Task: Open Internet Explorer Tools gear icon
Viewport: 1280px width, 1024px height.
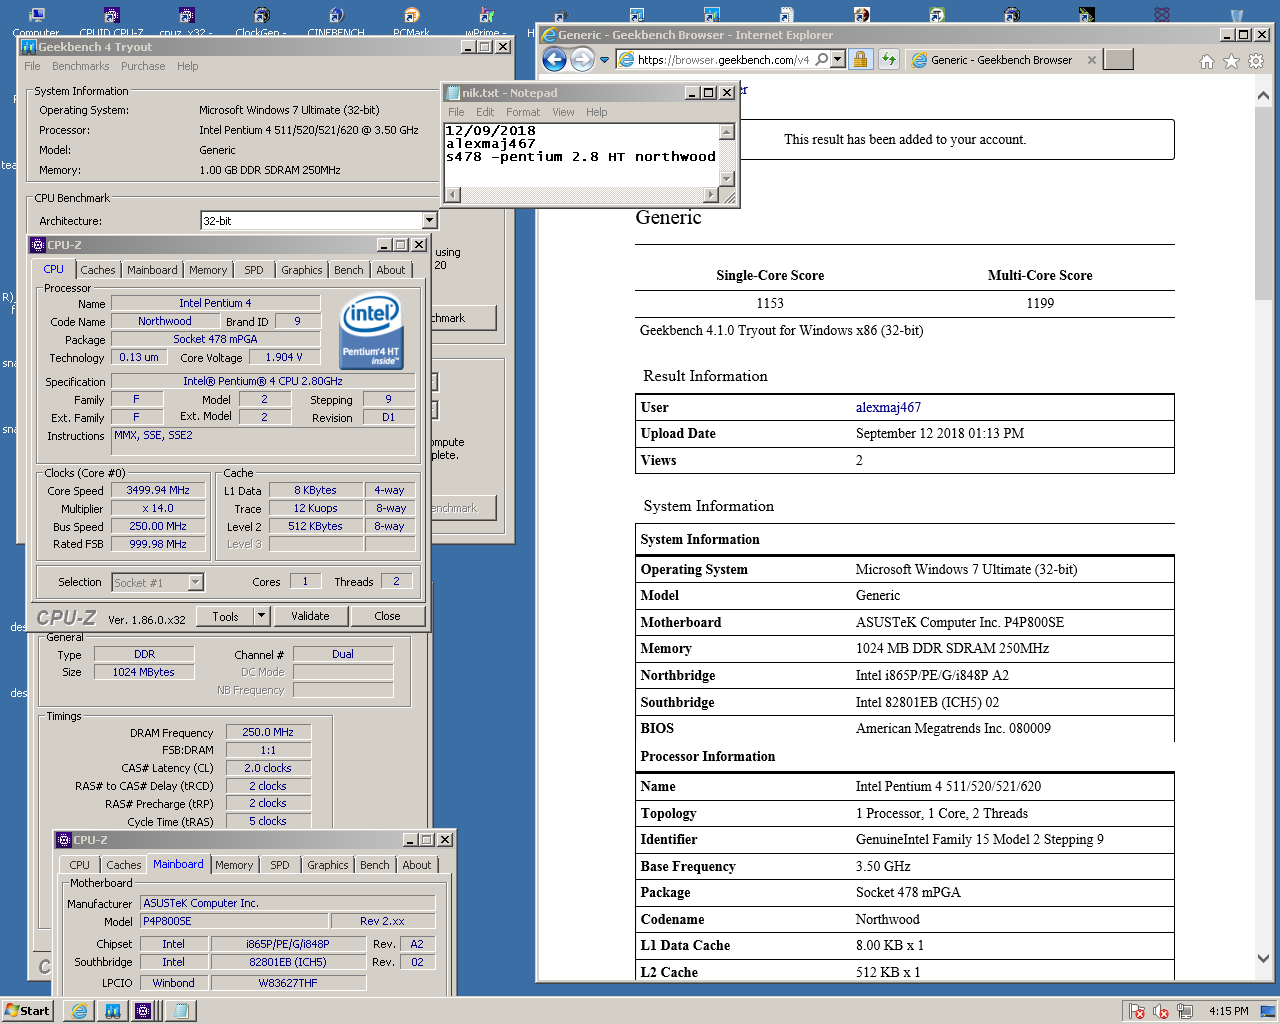Action: click(1256, 61)
